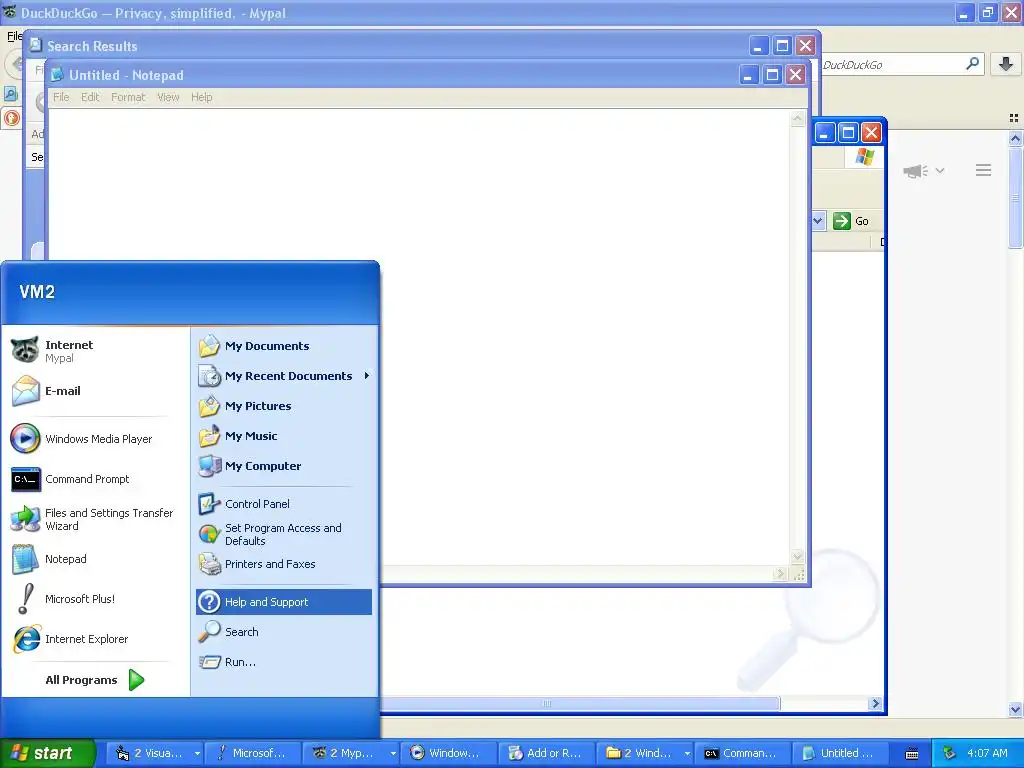Click the Mypal search magnifier icon
The image size is (1024, 768).
coord(972,64)
